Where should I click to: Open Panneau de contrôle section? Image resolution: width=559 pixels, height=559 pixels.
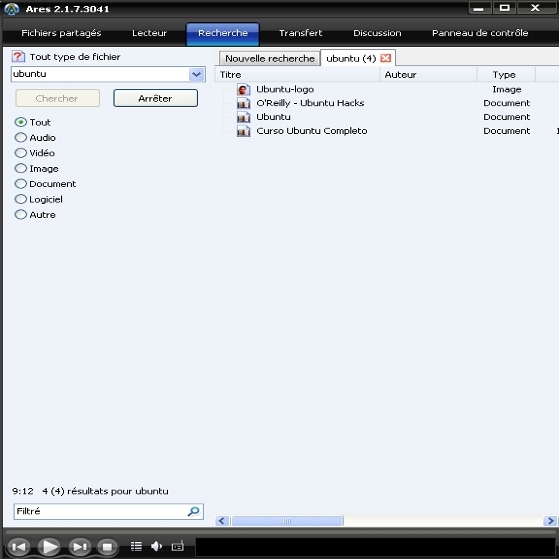point(480,33)
